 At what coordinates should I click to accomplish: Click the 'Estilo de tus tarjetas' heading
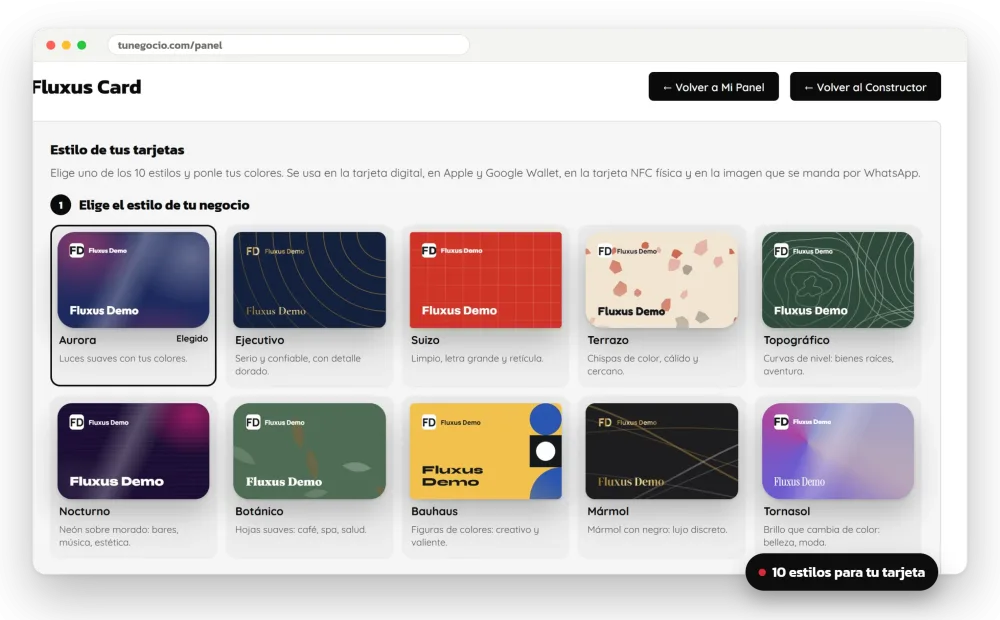point(117,150)
